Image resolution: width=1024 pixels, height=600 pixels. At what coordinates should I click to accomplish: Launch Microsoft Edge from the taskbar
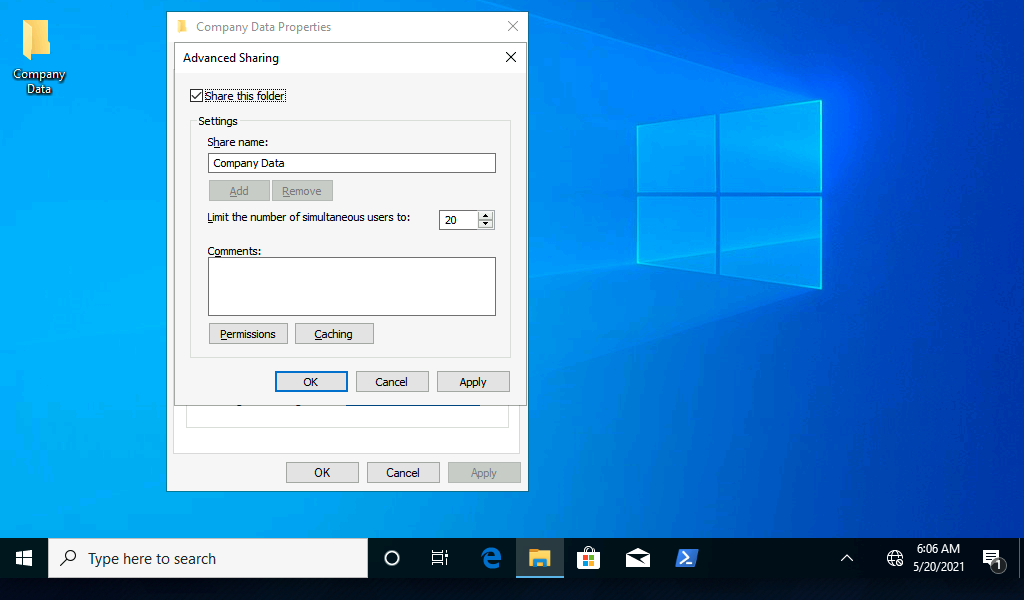point(490,558)
